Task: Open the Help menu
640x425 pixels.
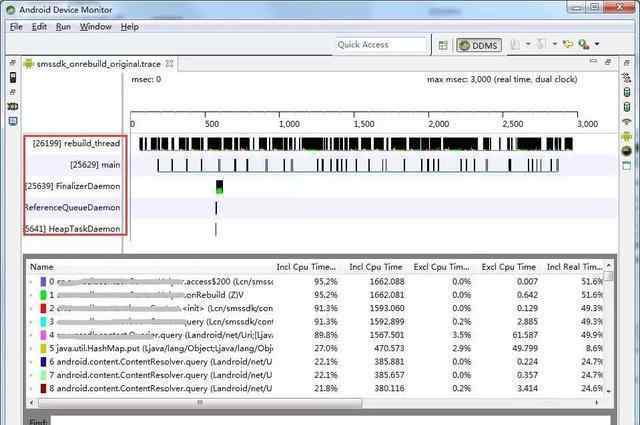Action: click(130, 27)
